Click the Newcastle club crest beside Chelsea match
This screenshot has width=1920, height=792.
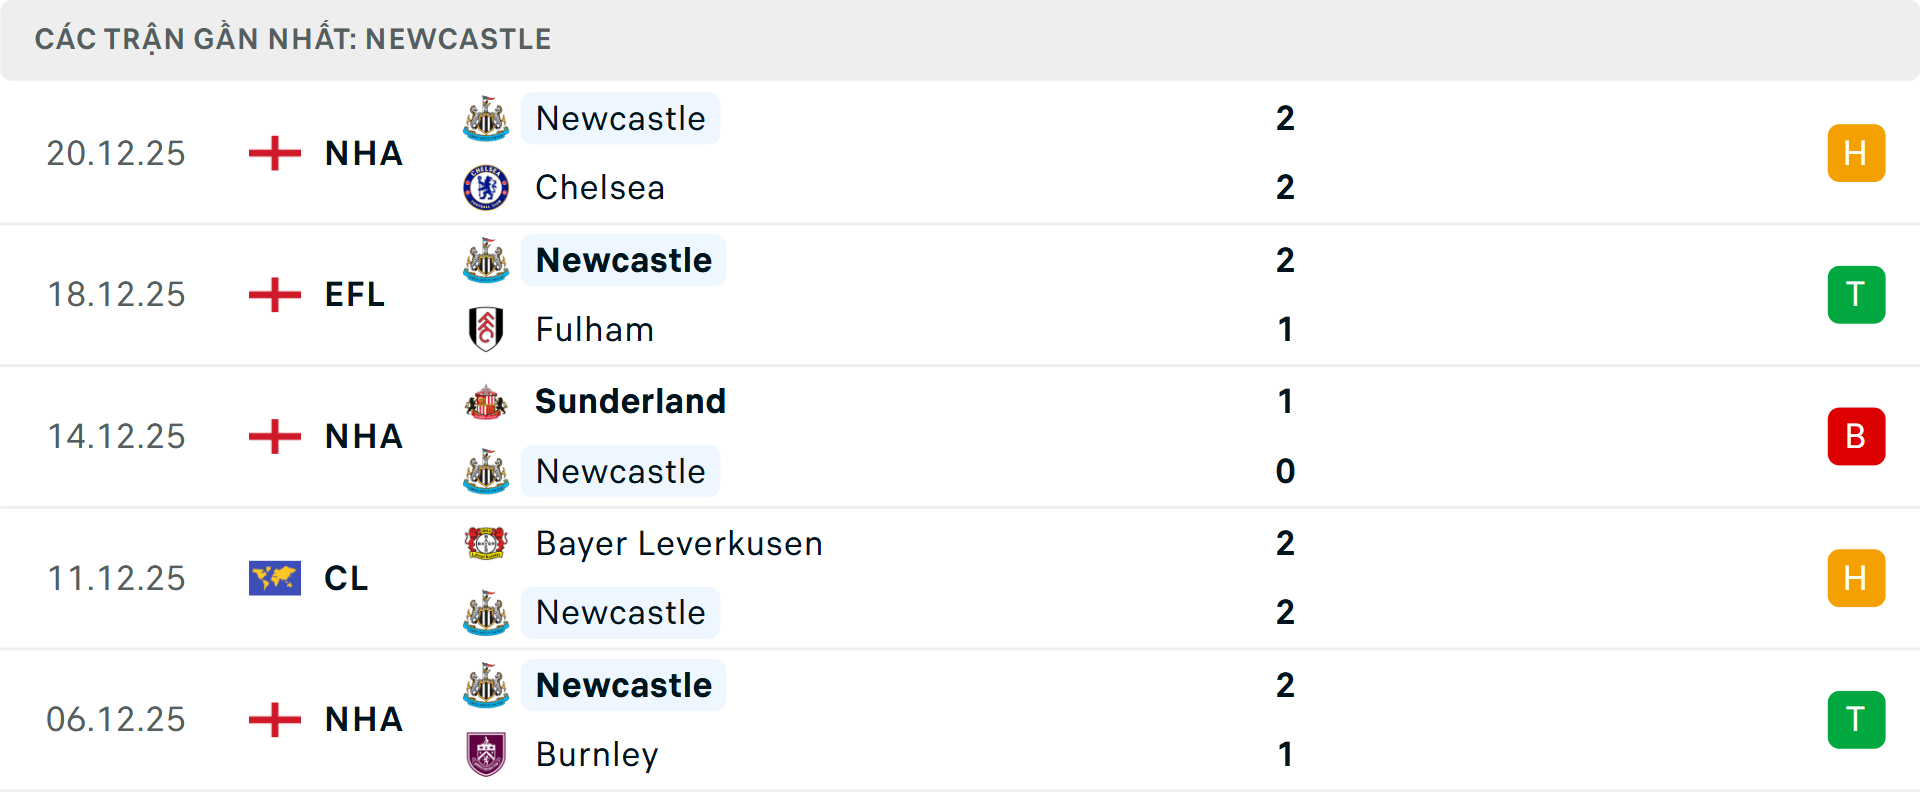click(486, 118)
